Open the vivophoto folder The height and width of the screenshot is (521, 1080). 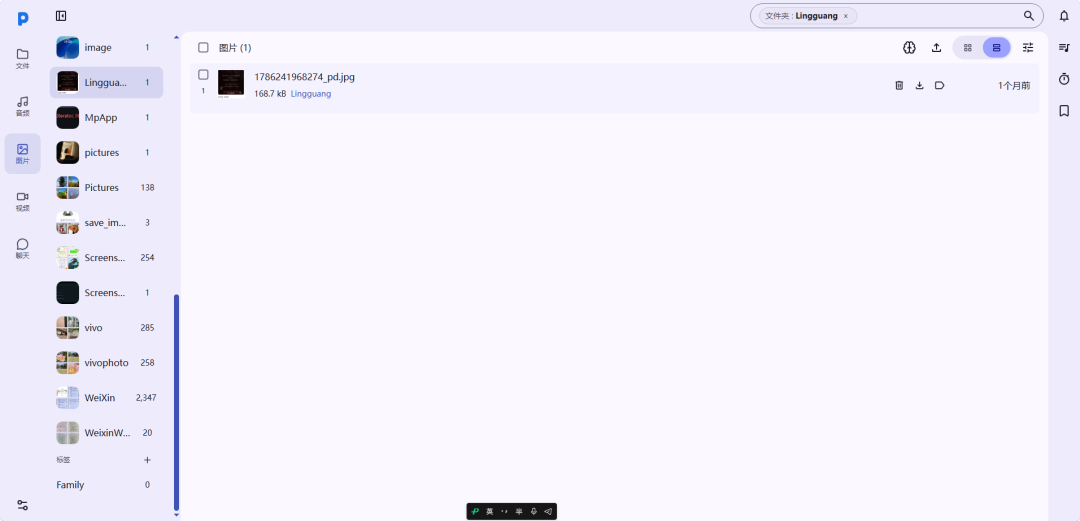point(106,362)
